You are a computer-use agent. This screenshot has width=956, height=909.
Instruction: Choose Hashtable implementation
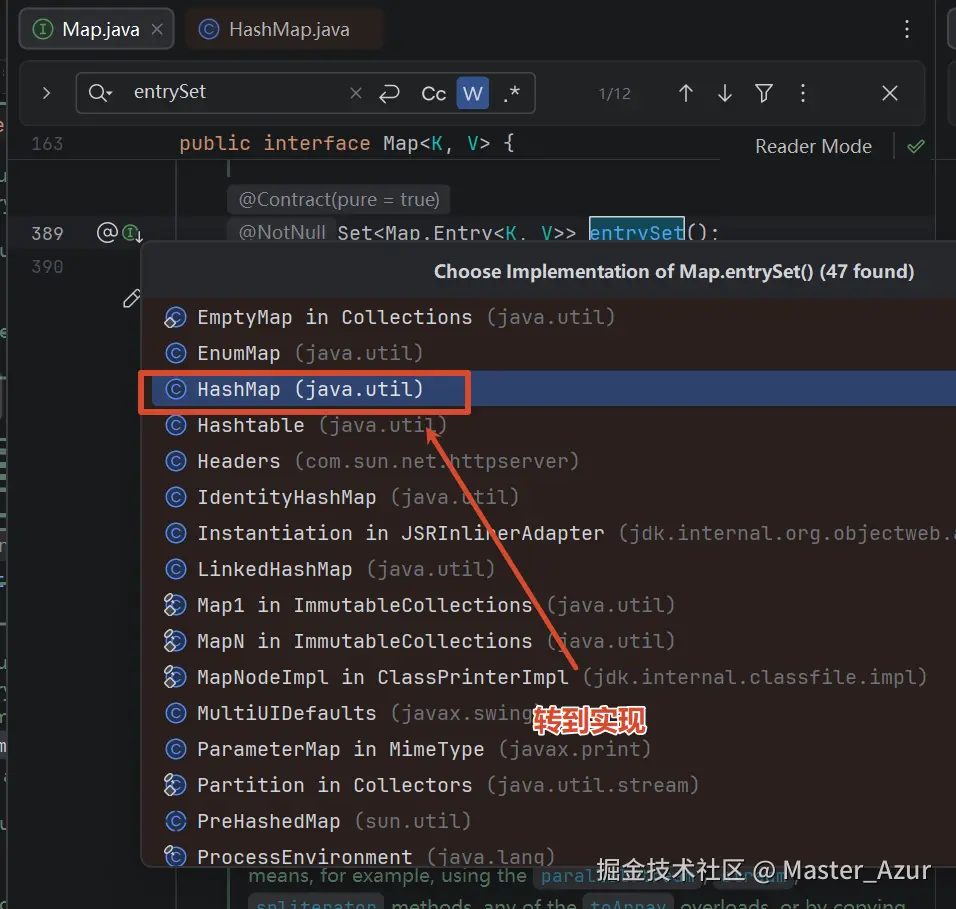[x=548, y=425]
